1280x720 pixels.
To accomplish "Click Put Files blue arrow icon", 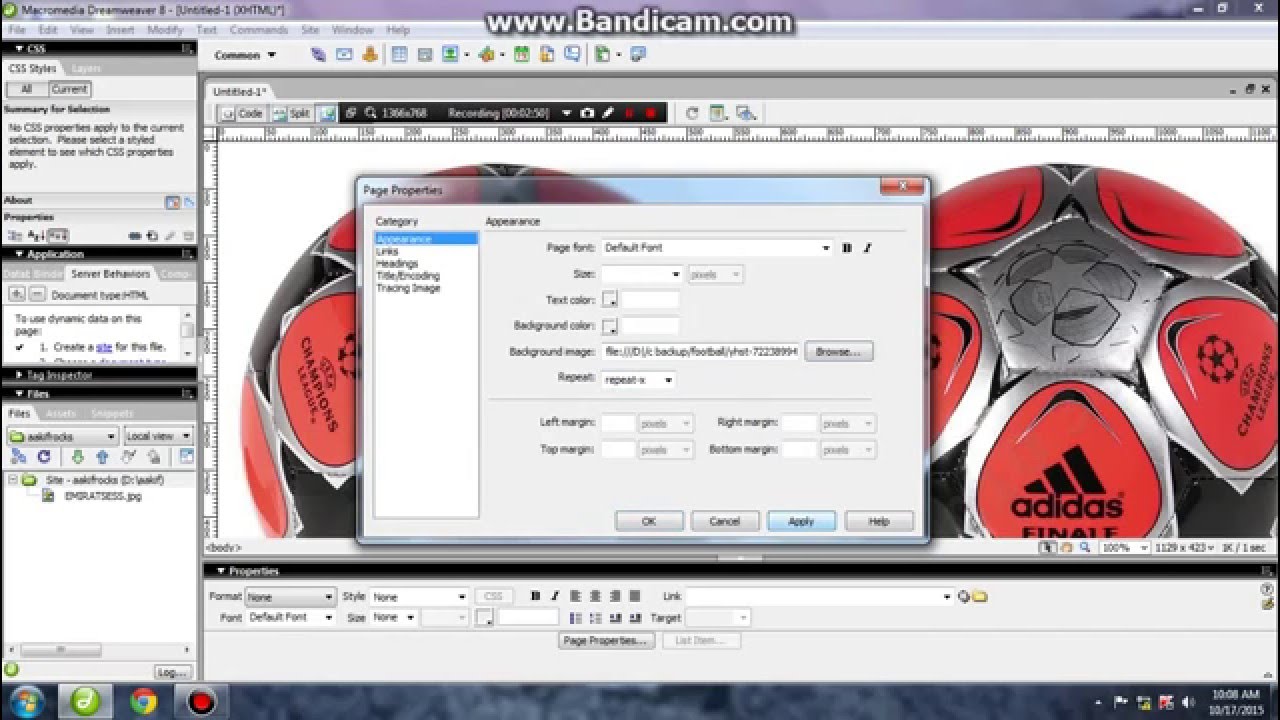I will point(102,457).
